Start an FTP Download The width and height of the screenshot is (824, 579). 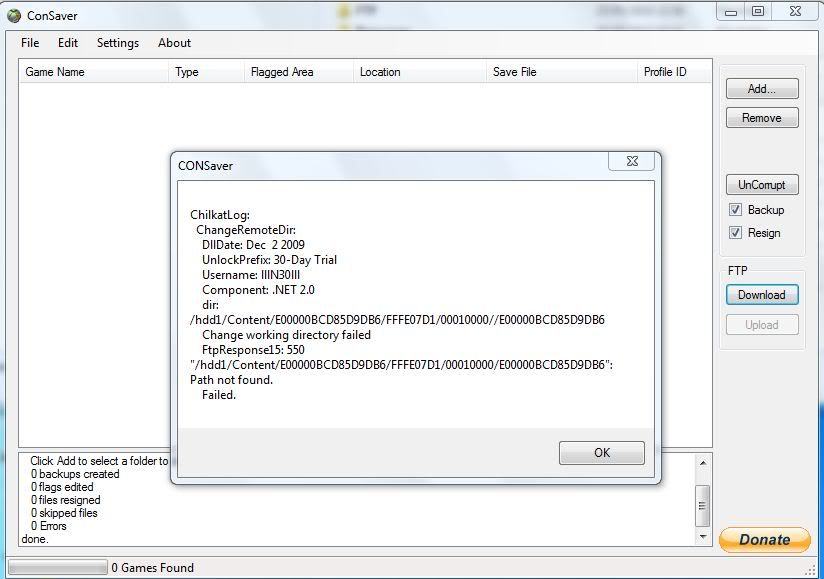tap(762, 294)
